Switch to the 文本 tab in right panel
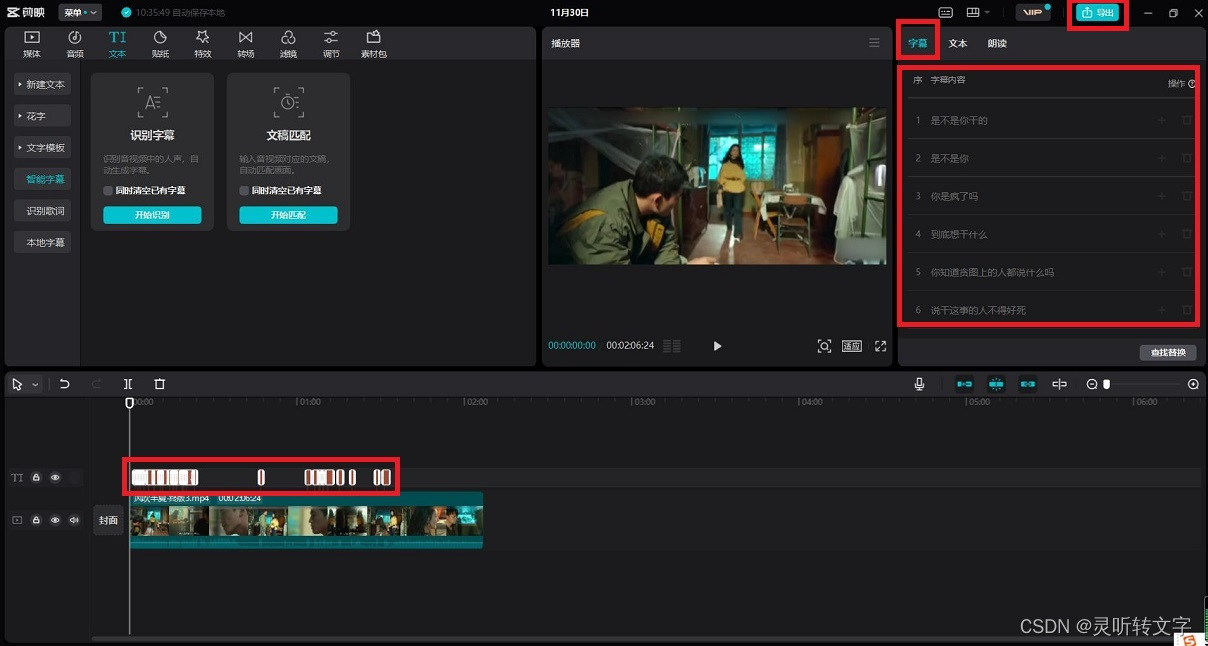The width and height of the screenshot is (1208, 646). click(x=957, y=43)
